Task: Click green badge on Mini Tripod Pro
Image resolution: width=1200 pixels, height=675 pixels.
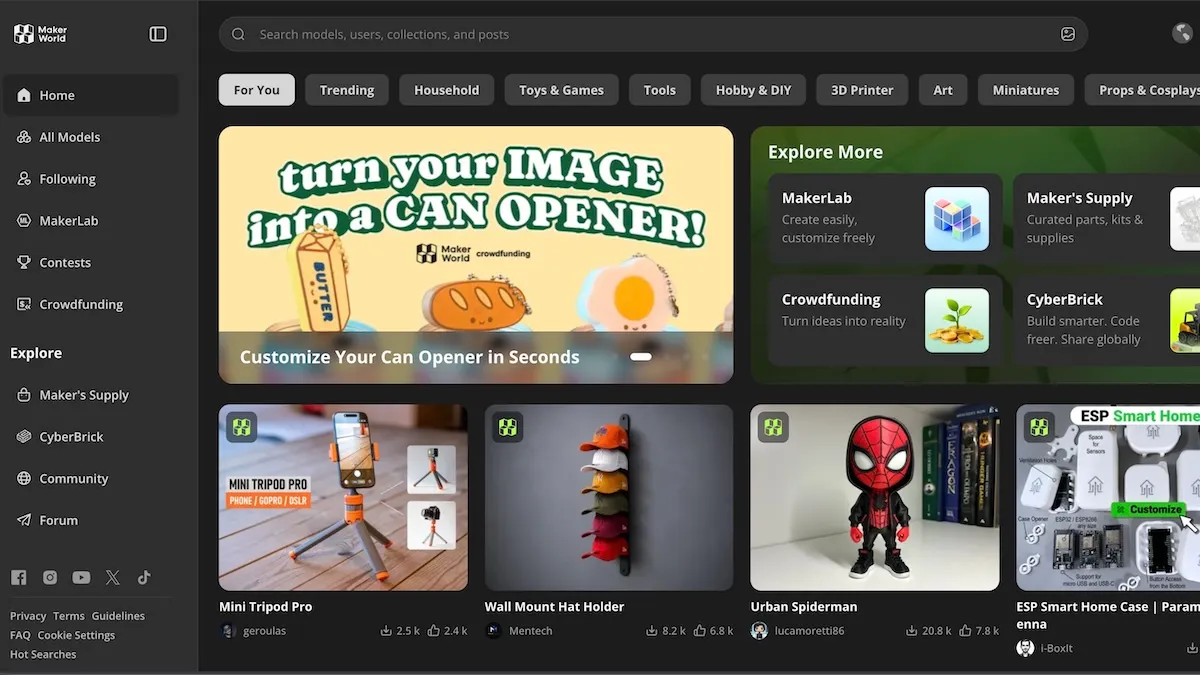Action: point(242,427)
